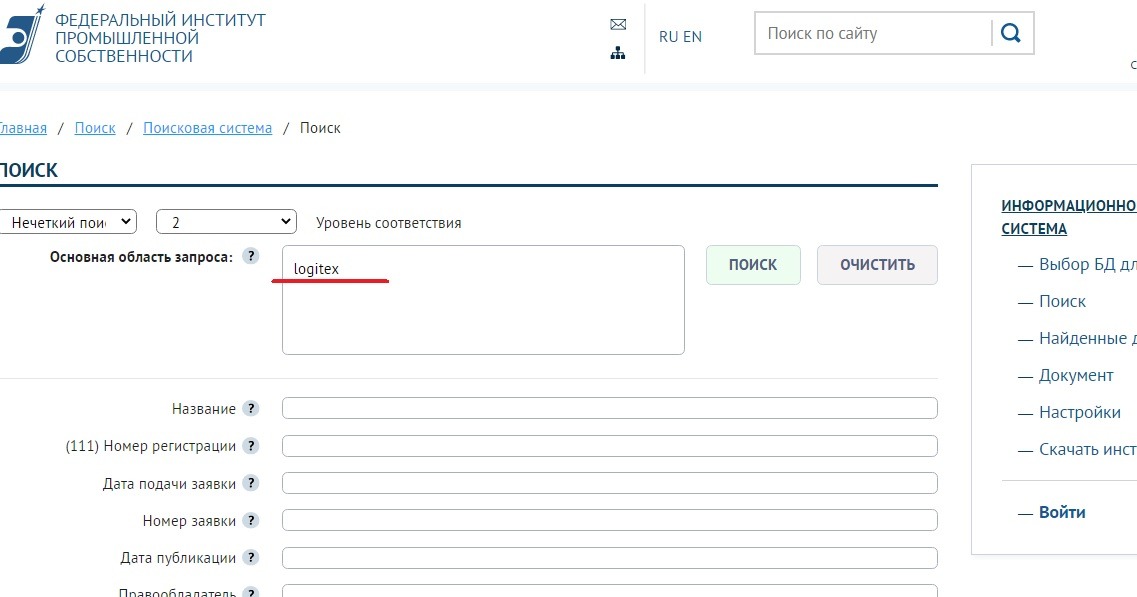Focus the Дата публикации input field
The height and width of the screenshot is (597, 1137).
pyautogui.click(x=610, y=557)
